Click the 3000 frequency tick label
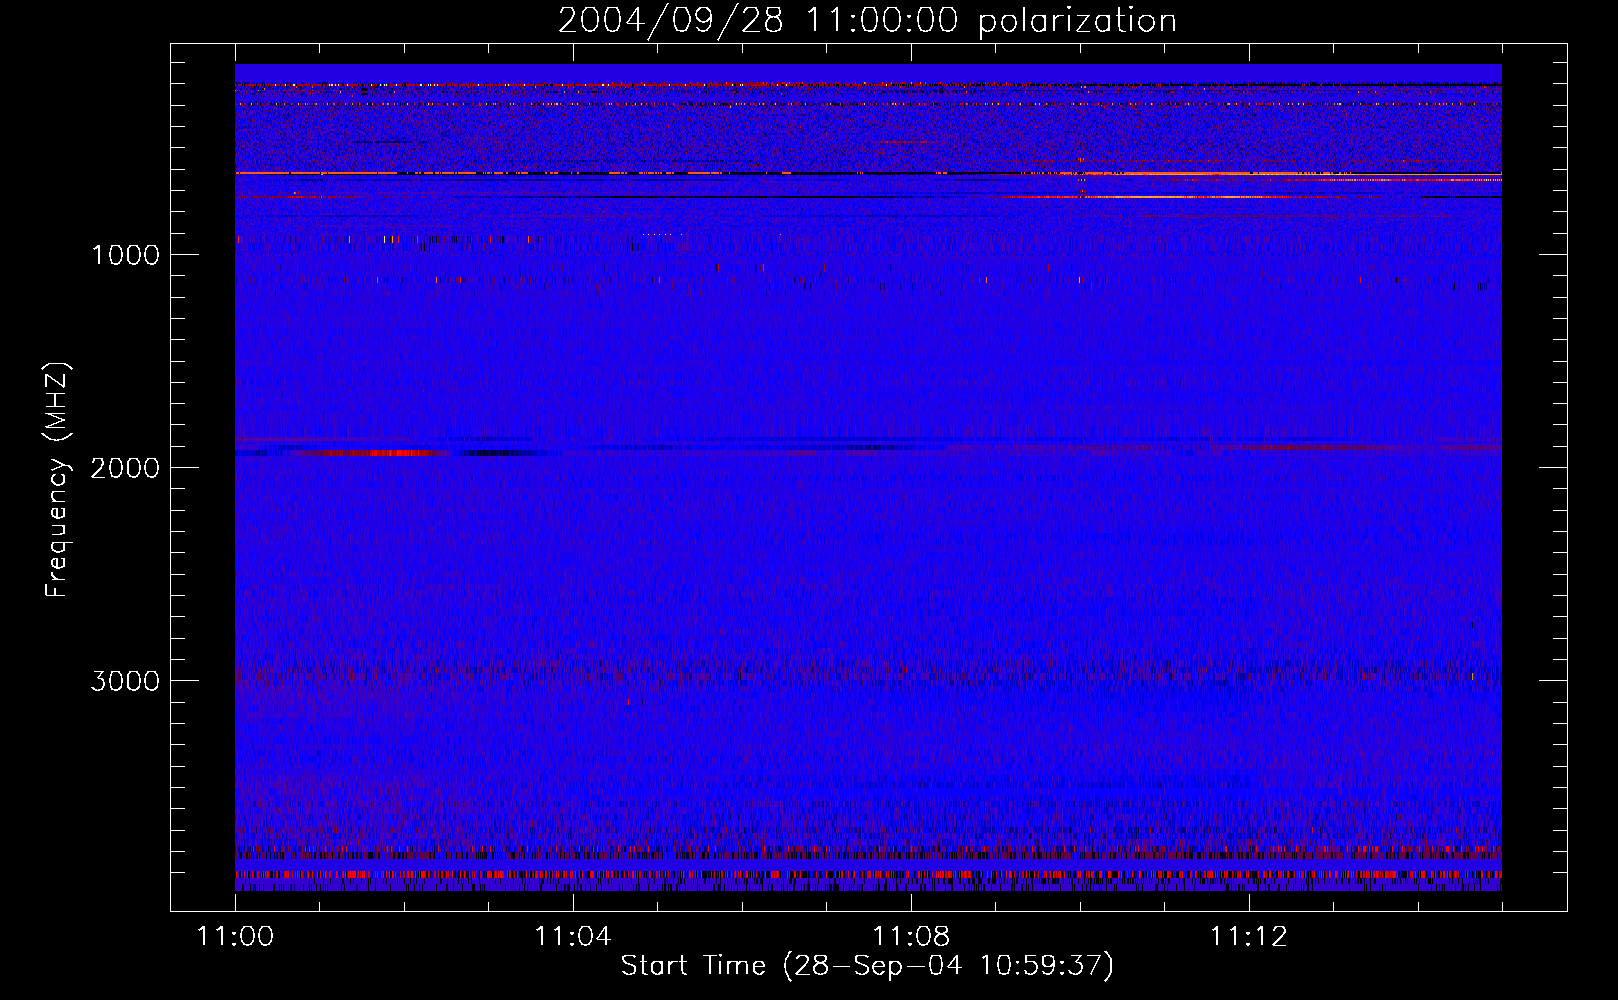Image resolution: width=1618 pixels, height=1000 pixels. (x=125, y=681)
